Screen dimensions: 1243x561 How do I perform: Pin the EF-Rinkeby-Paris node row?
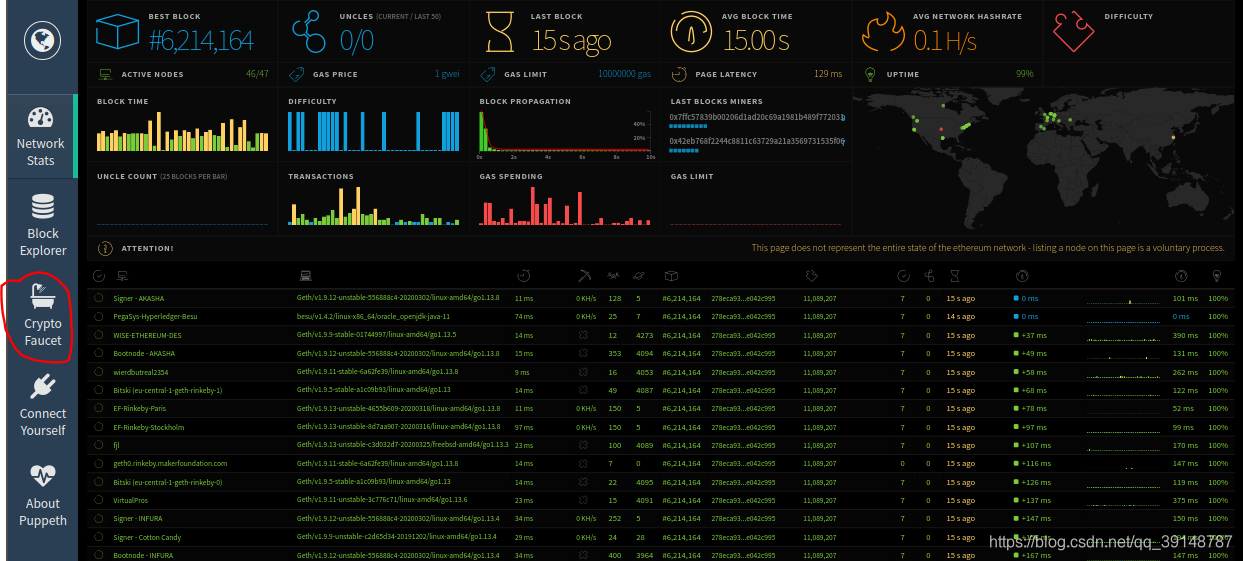coord(98,408)
